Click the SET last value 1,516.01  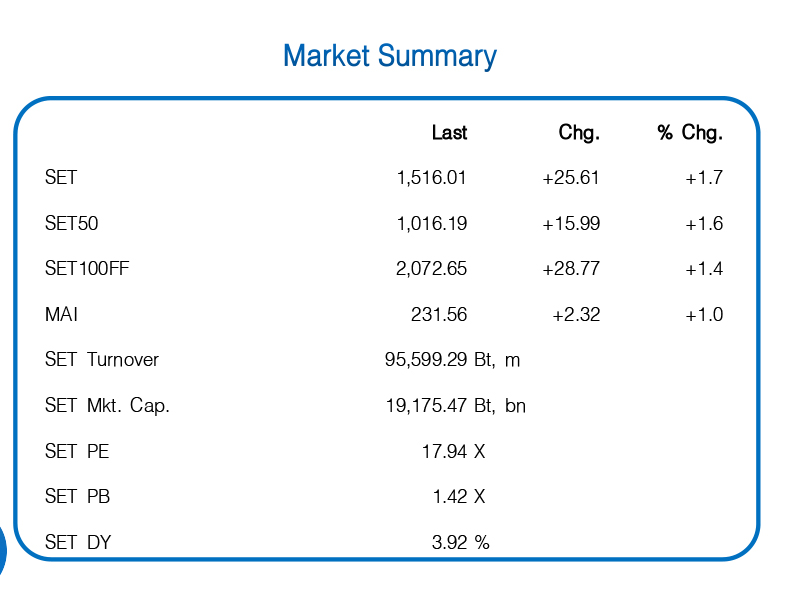coord(431,178)
